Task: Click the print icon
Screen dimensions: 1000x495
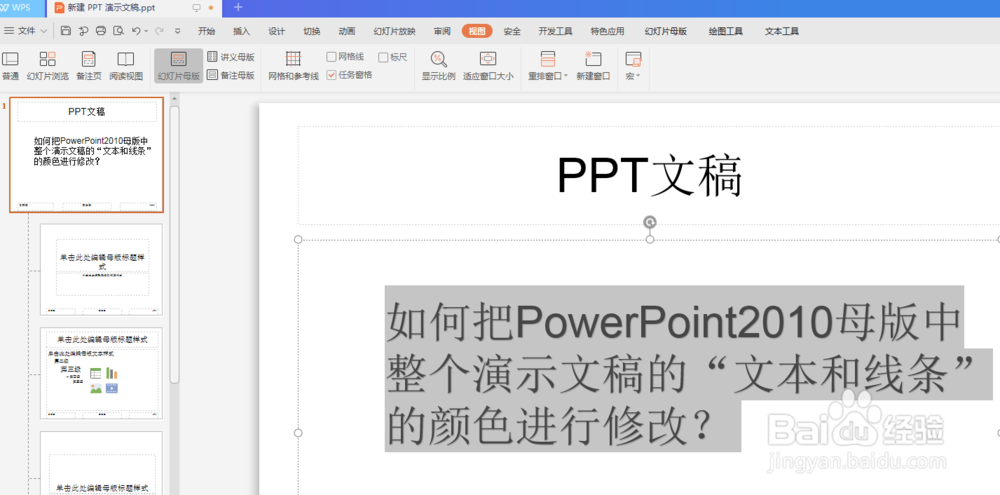Action: pyautogui.click(x=101, y=31)
